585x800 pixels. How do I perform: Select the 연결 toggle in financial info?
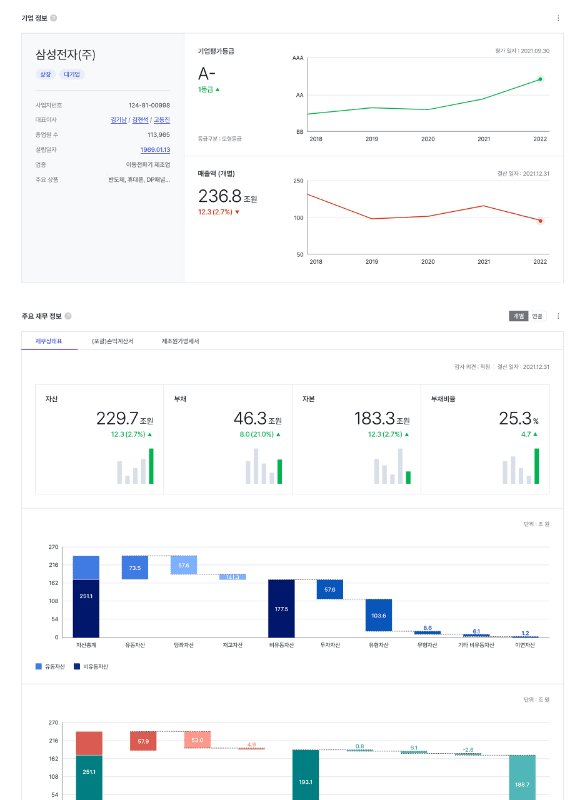(537, 316)
